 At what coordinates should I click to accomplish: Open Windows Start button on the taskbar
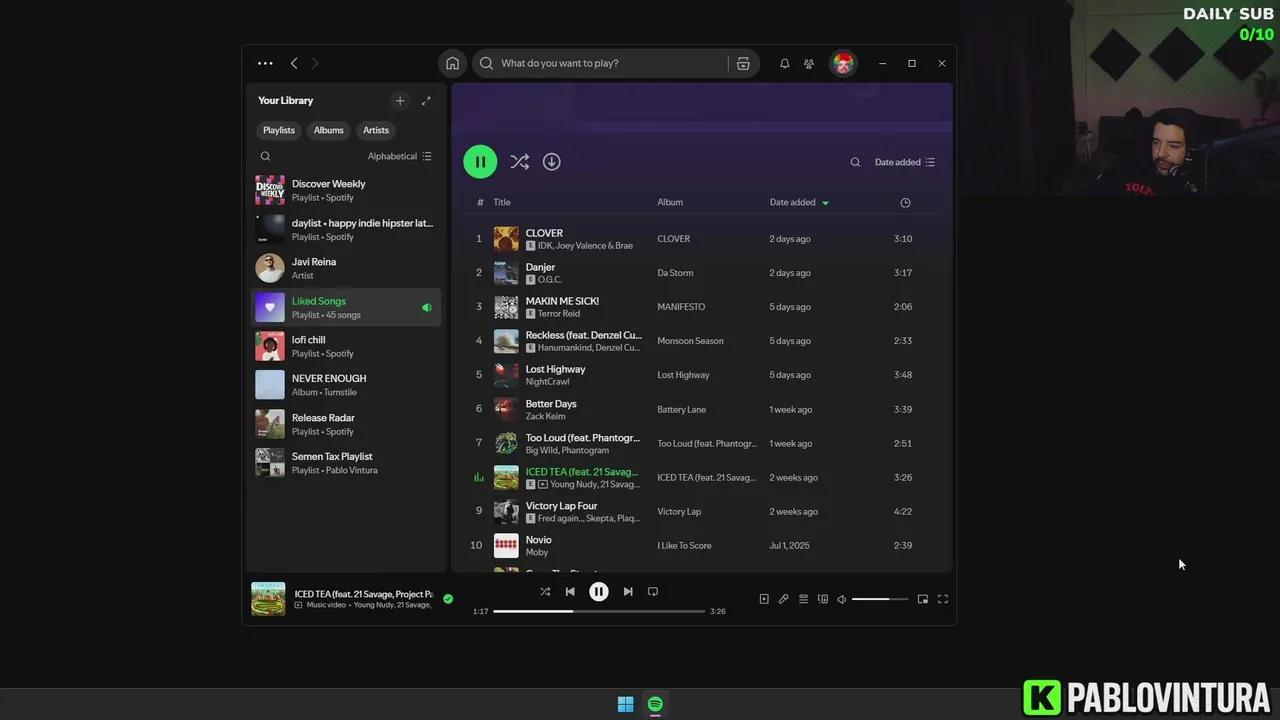pyautogui.click(x=625, y=704)
